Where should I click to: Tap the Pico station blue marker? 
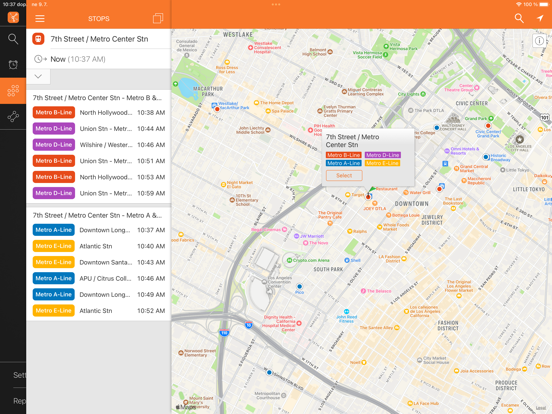[300, 287]
